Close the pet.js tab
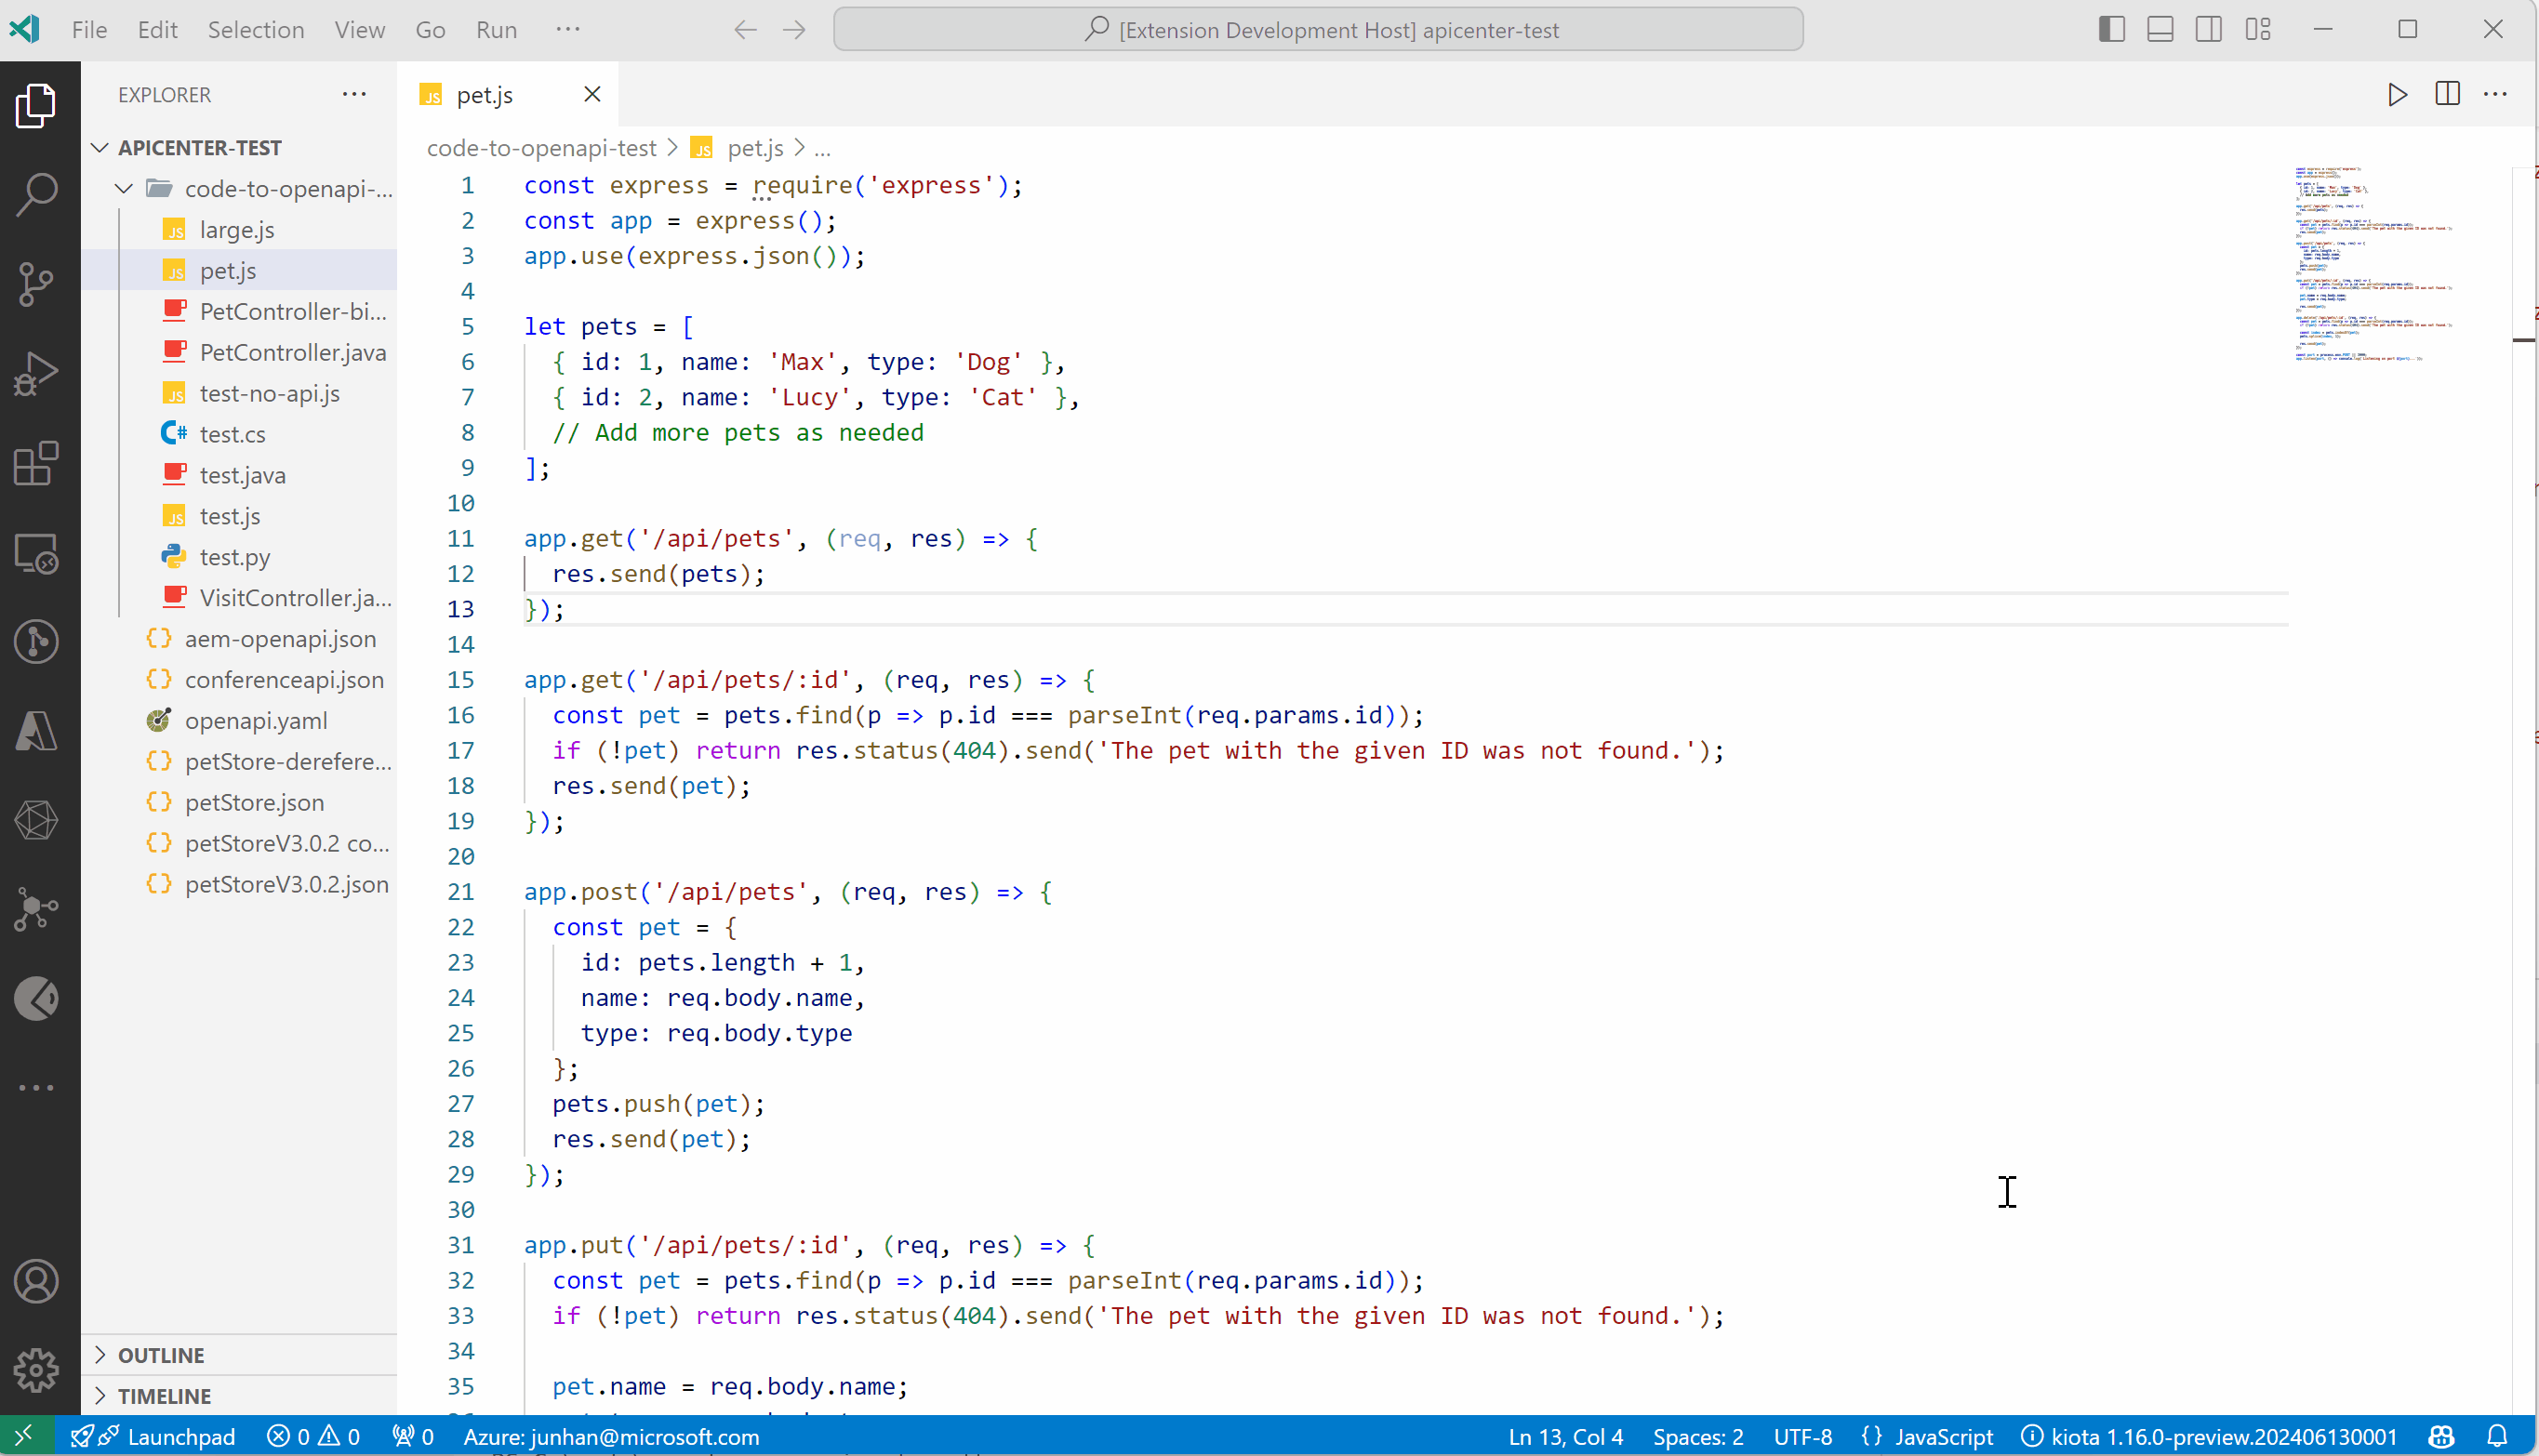Viewport: 2539px width, 1456px height. click(592, 94)
